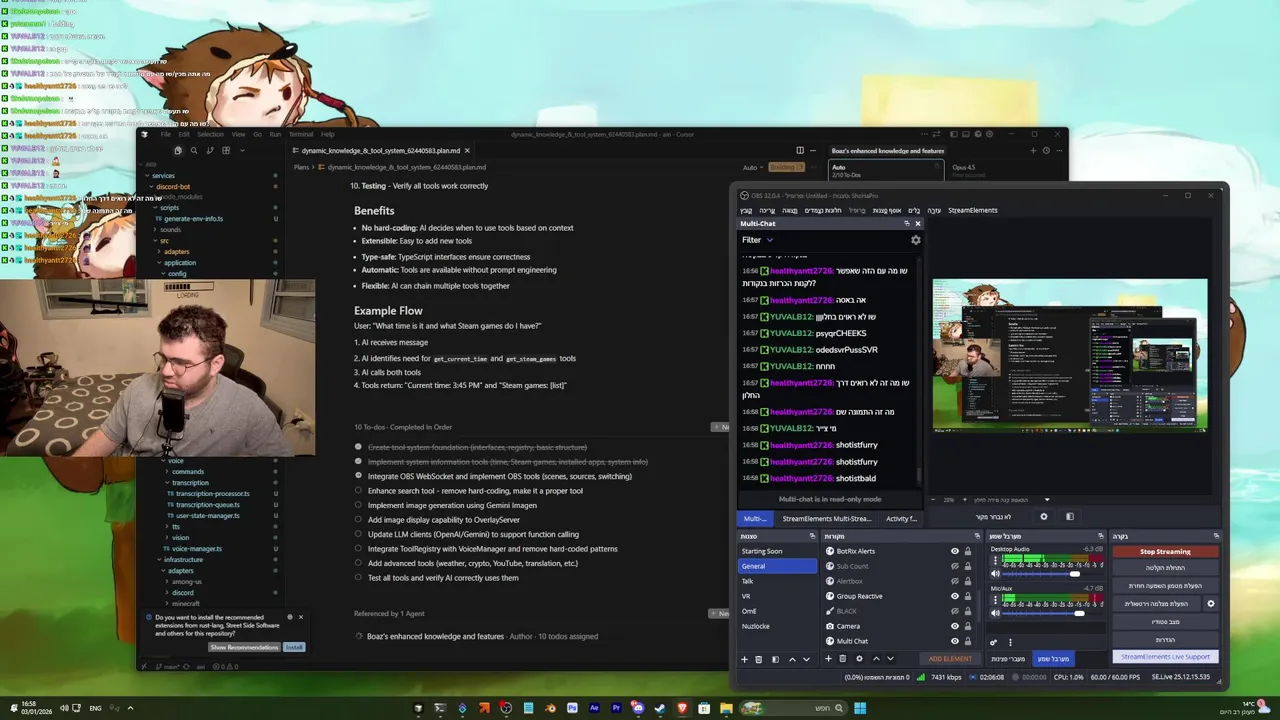Click Show Recommendations in Cursor notification
Viewport: 1280px width, 720px height.
pos(244,647)
